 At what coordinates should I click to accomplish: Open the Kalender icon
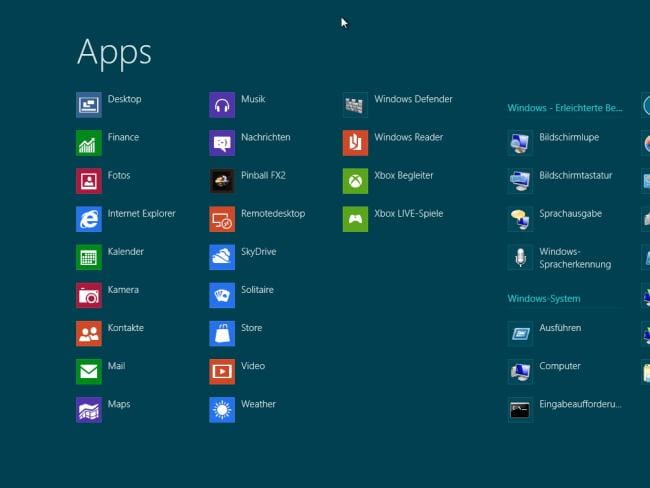tap(89, 257)
